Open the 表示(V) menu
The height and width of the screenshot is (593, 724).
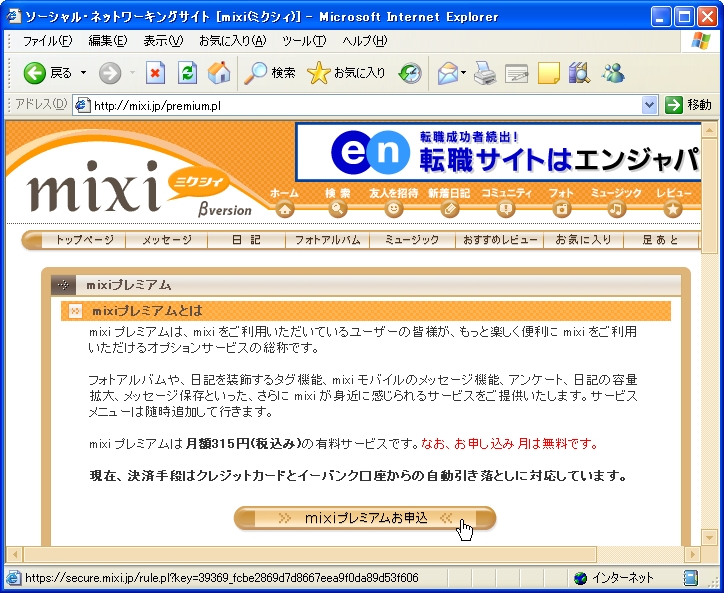(x=163, y=41)
